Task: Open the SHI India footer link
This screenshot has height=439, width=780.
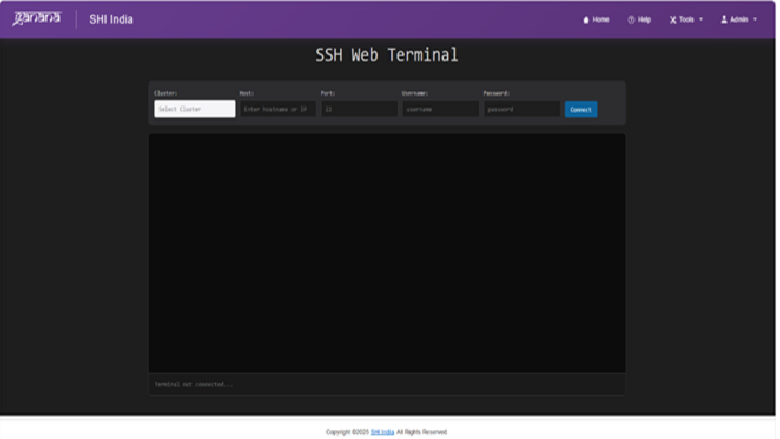Action: 382,432
